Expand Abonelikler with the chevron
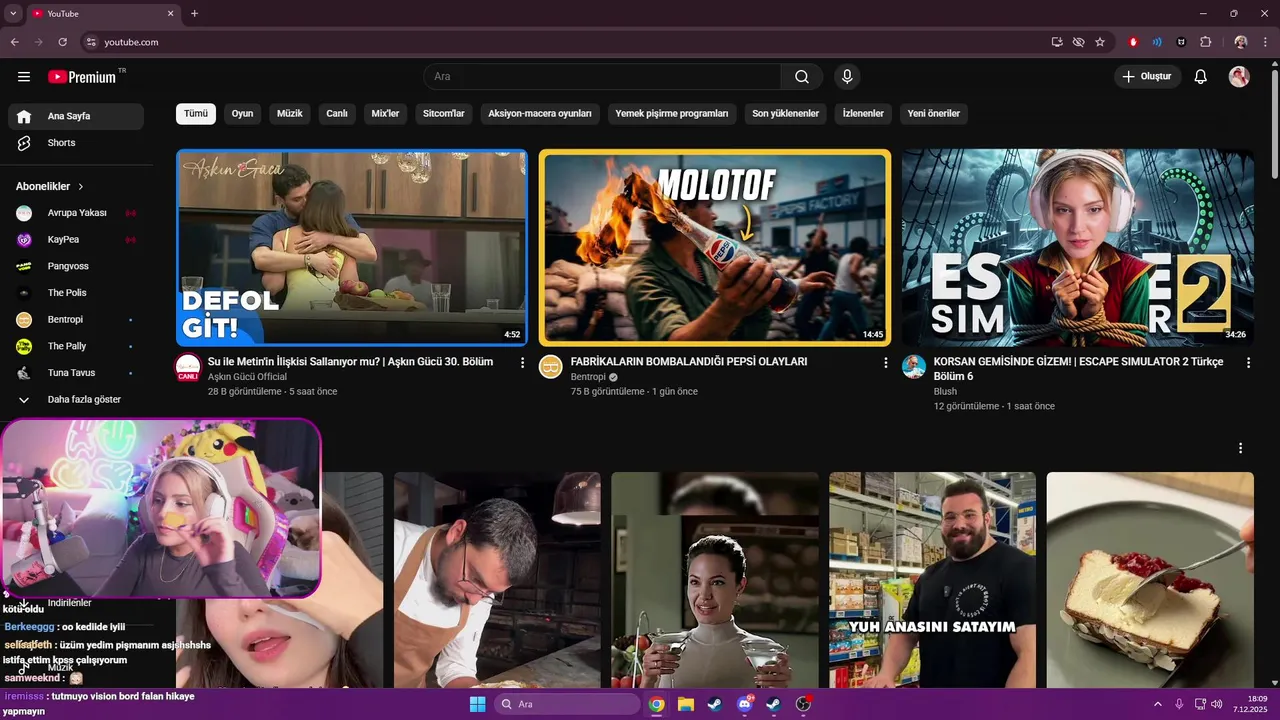The image size is (1280, 720). (81, 187)
